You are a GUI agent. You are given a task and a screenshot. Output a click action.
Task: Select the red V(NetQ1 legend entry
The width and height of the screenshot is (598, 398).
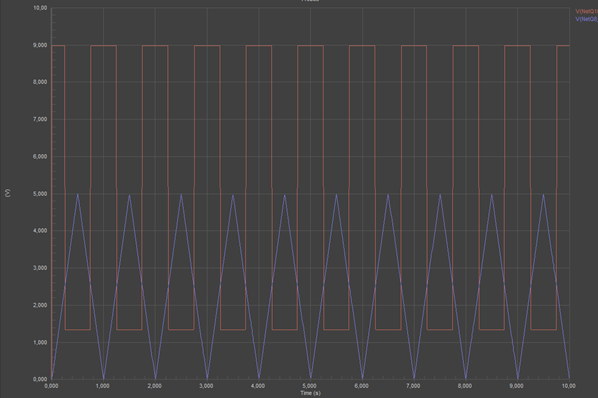pyautogui.click(x=587, y=12)
